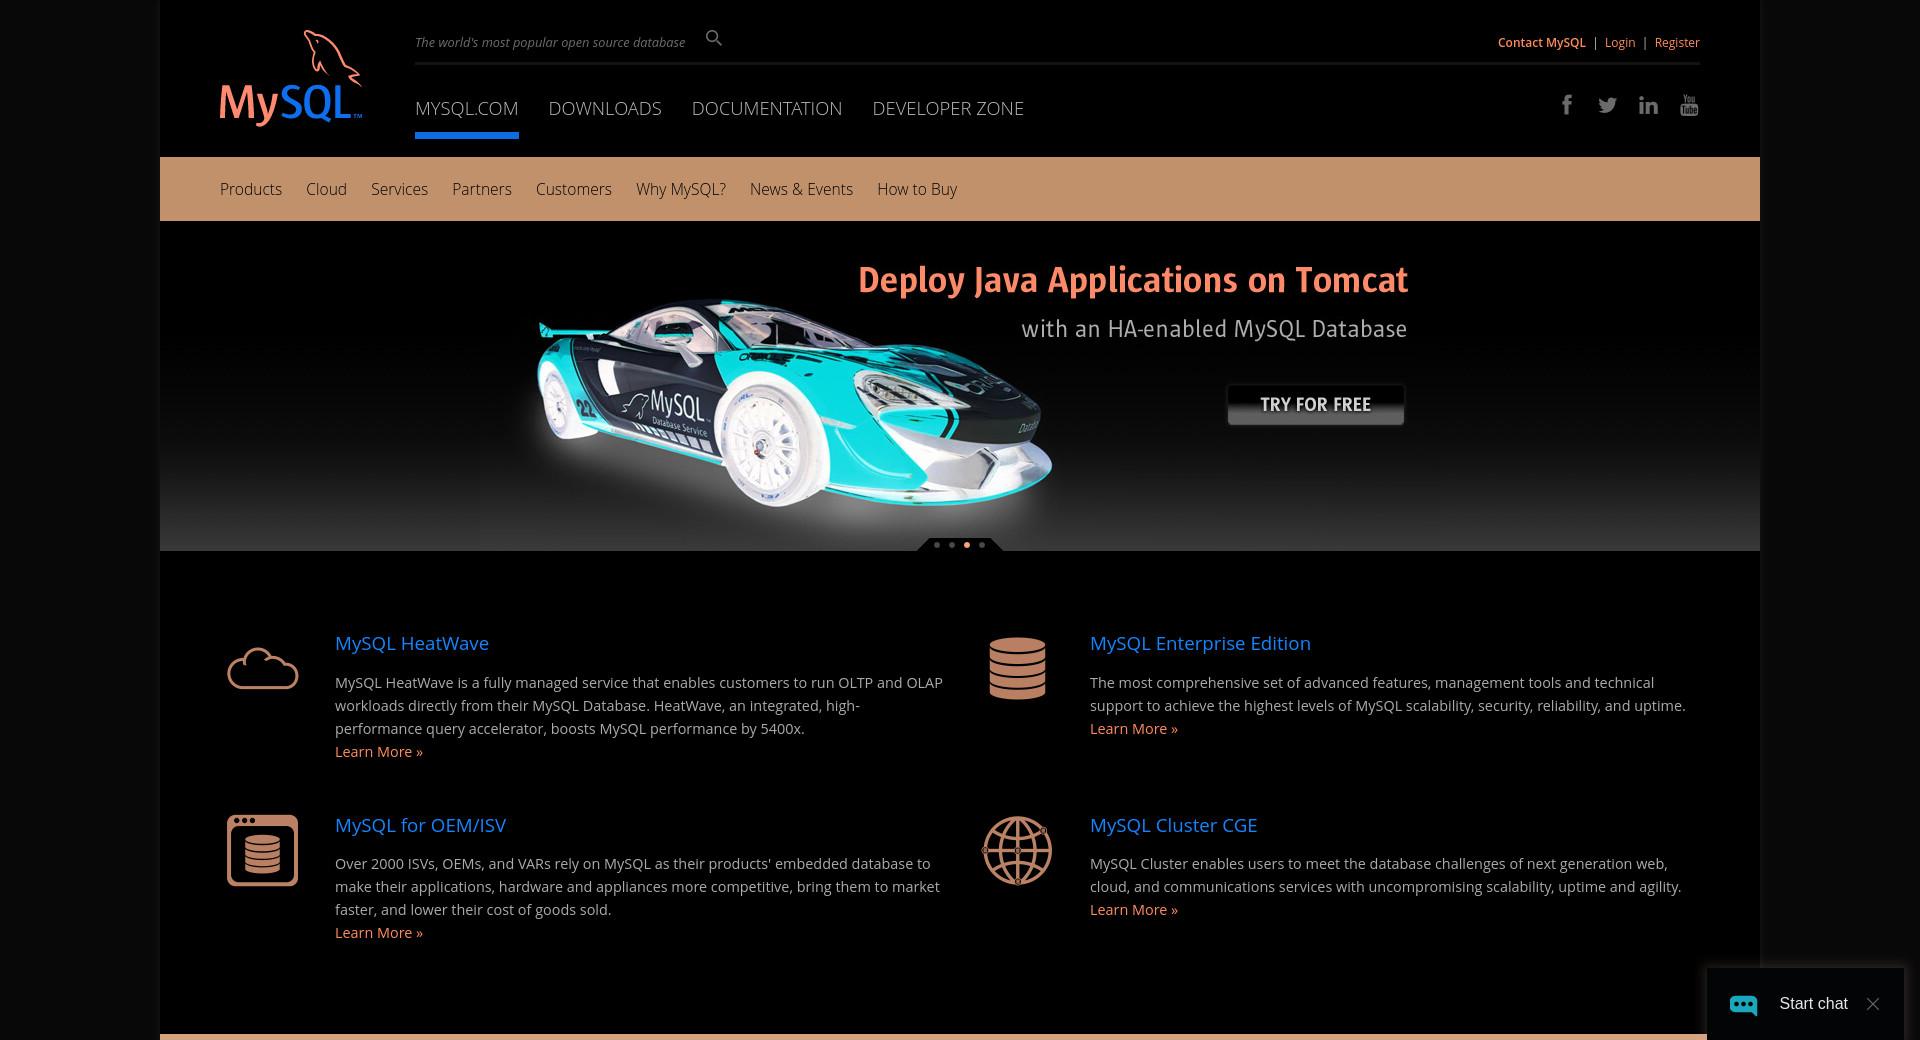Click the MySQL race car banner image
Viewport: 1920px width, 1040px height.
coord(793,402)
